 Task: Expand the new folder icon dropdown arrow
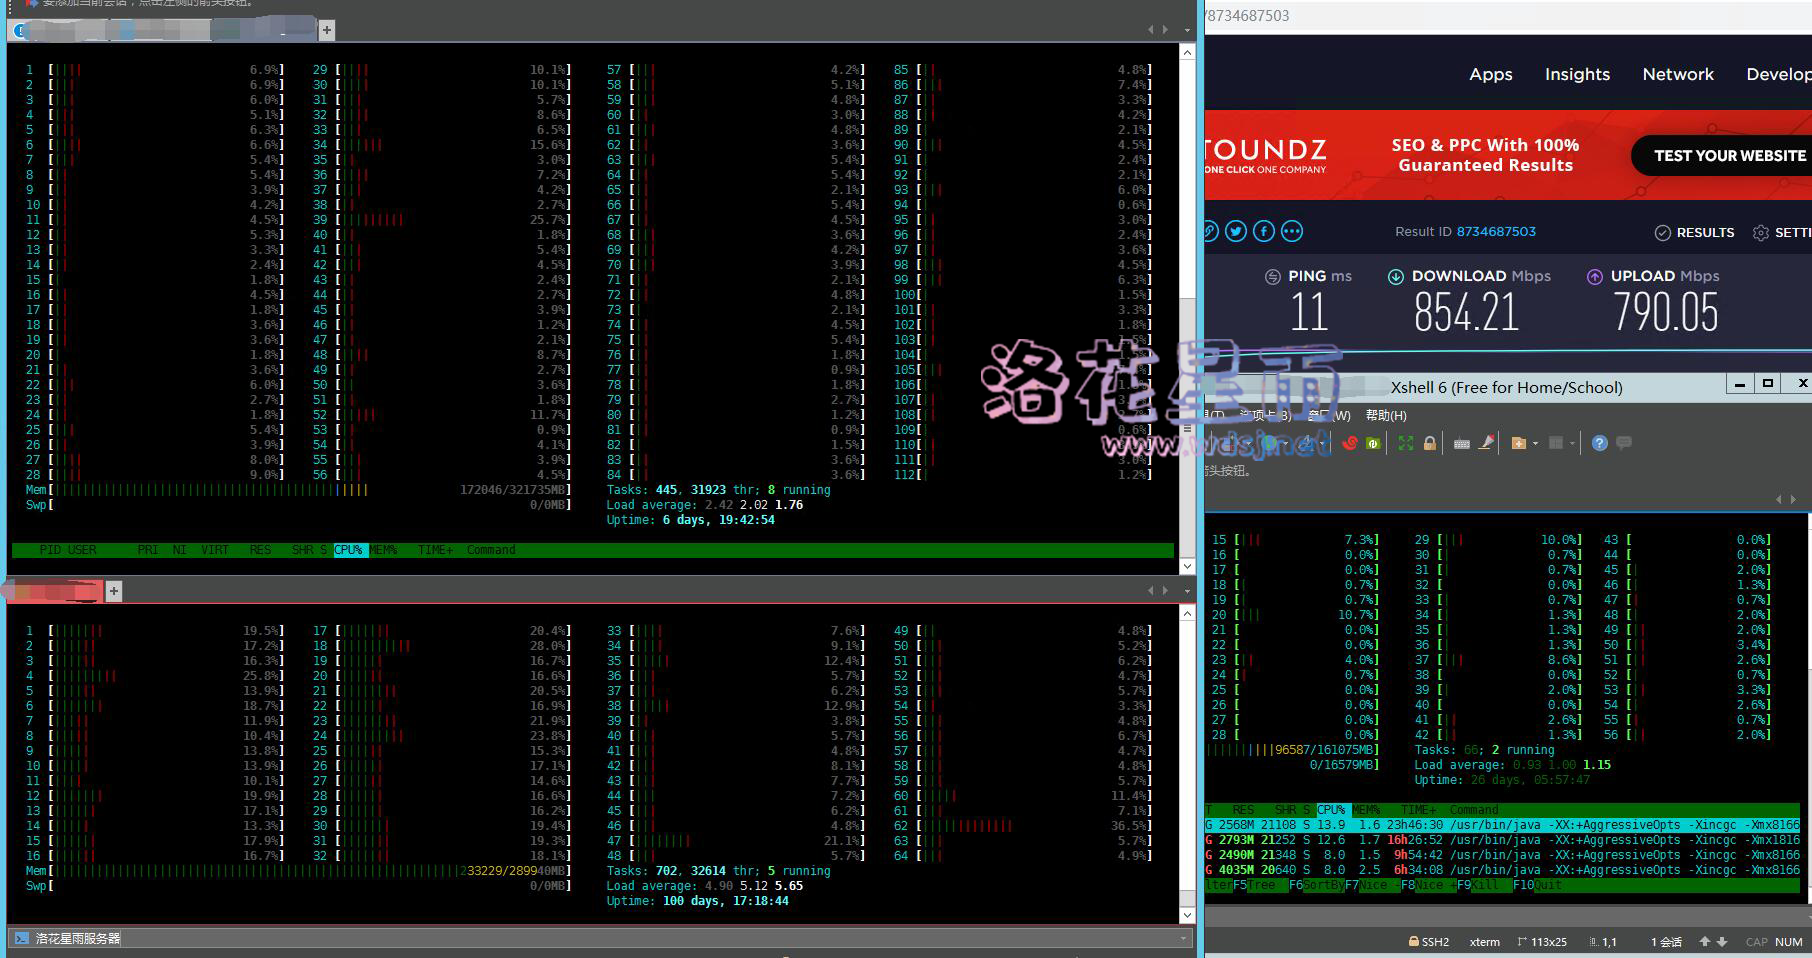(1535, 443)
